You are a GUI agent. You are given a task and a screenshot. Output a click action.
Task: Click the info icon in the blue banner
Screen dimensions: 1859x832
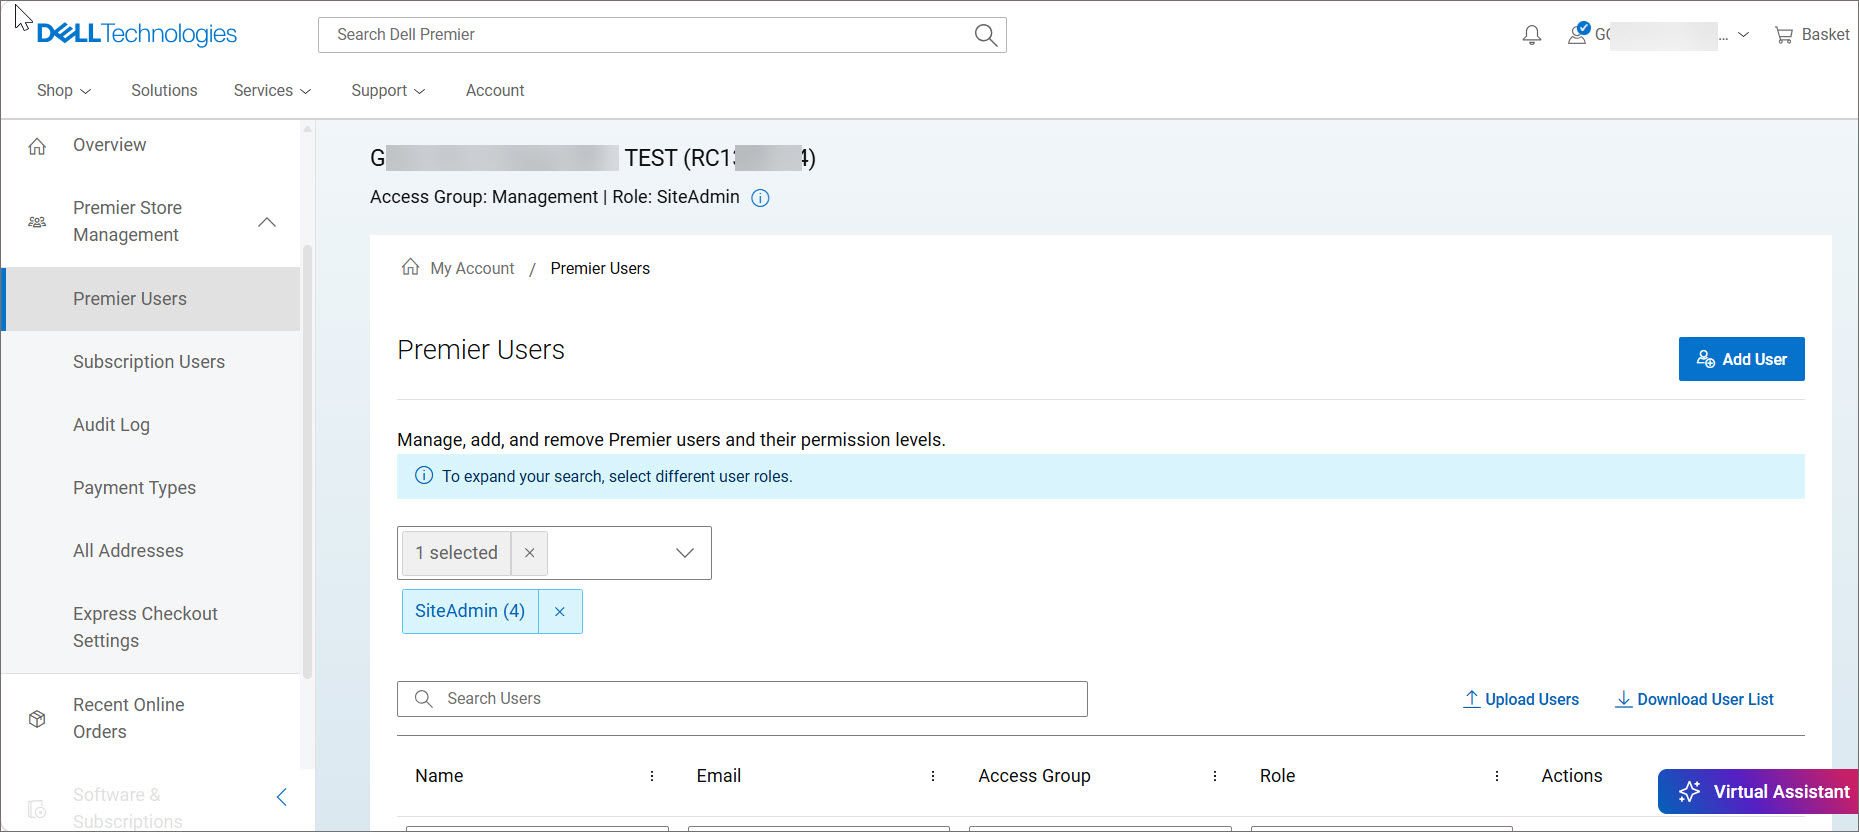(x=424, y=476)
